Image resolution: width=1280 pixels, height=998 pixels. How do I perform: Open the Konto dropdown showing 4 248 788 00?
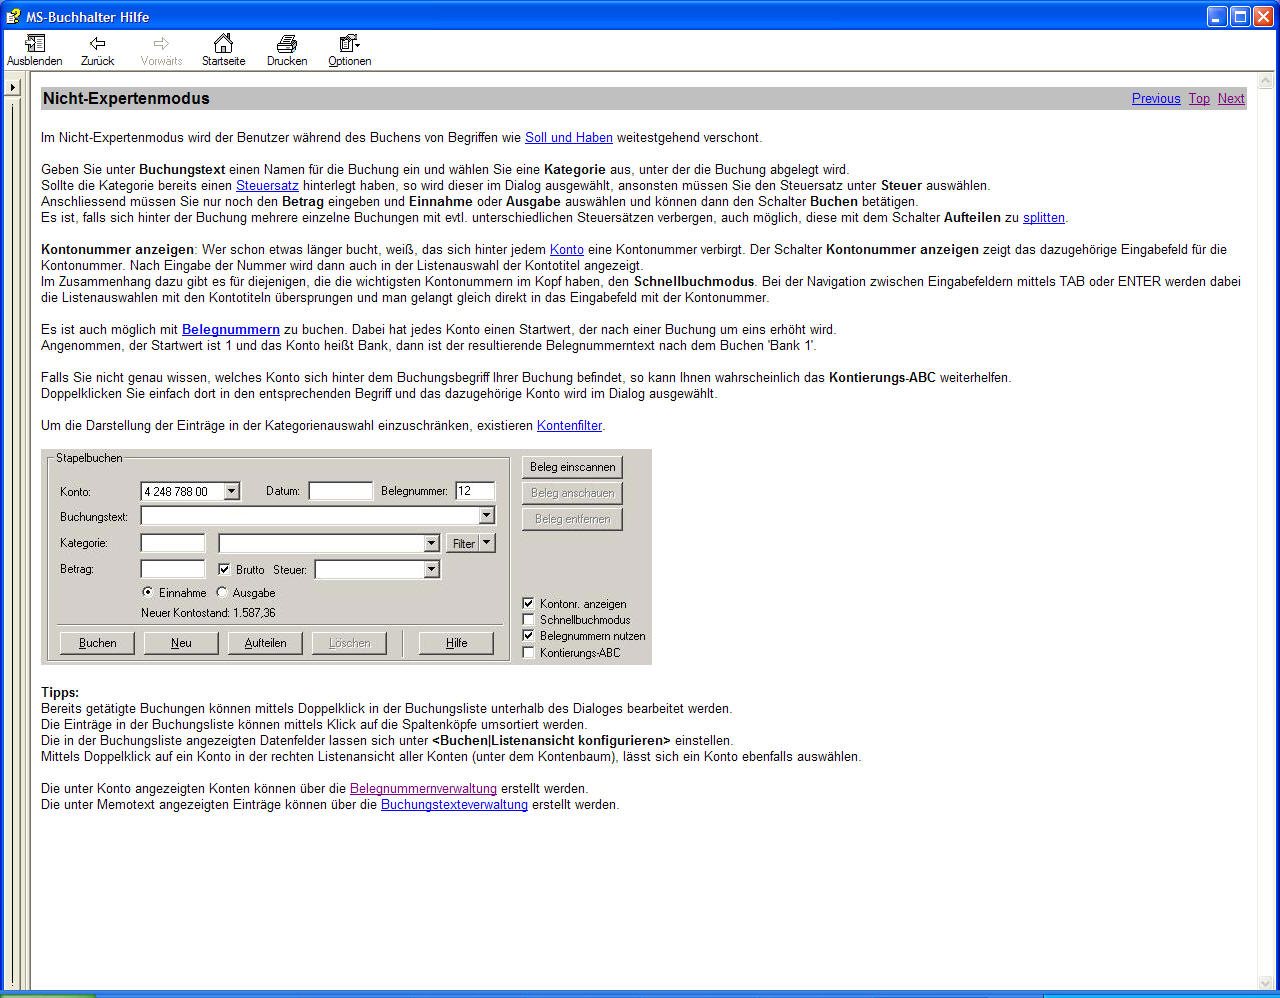point(232,491)
